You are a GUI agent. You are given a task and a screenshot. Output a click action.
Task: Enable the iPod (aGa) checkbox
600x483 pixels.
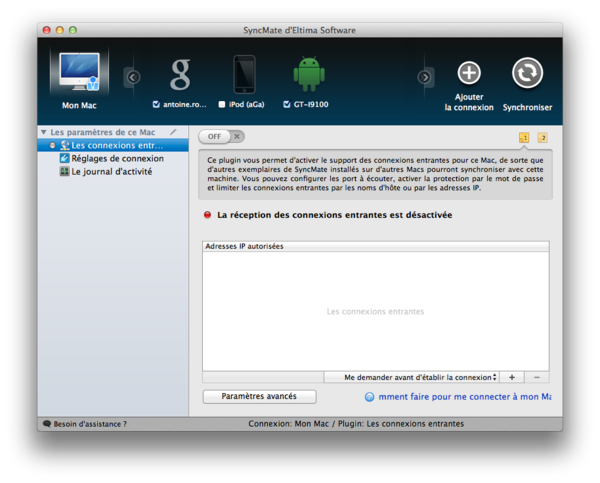222,104
